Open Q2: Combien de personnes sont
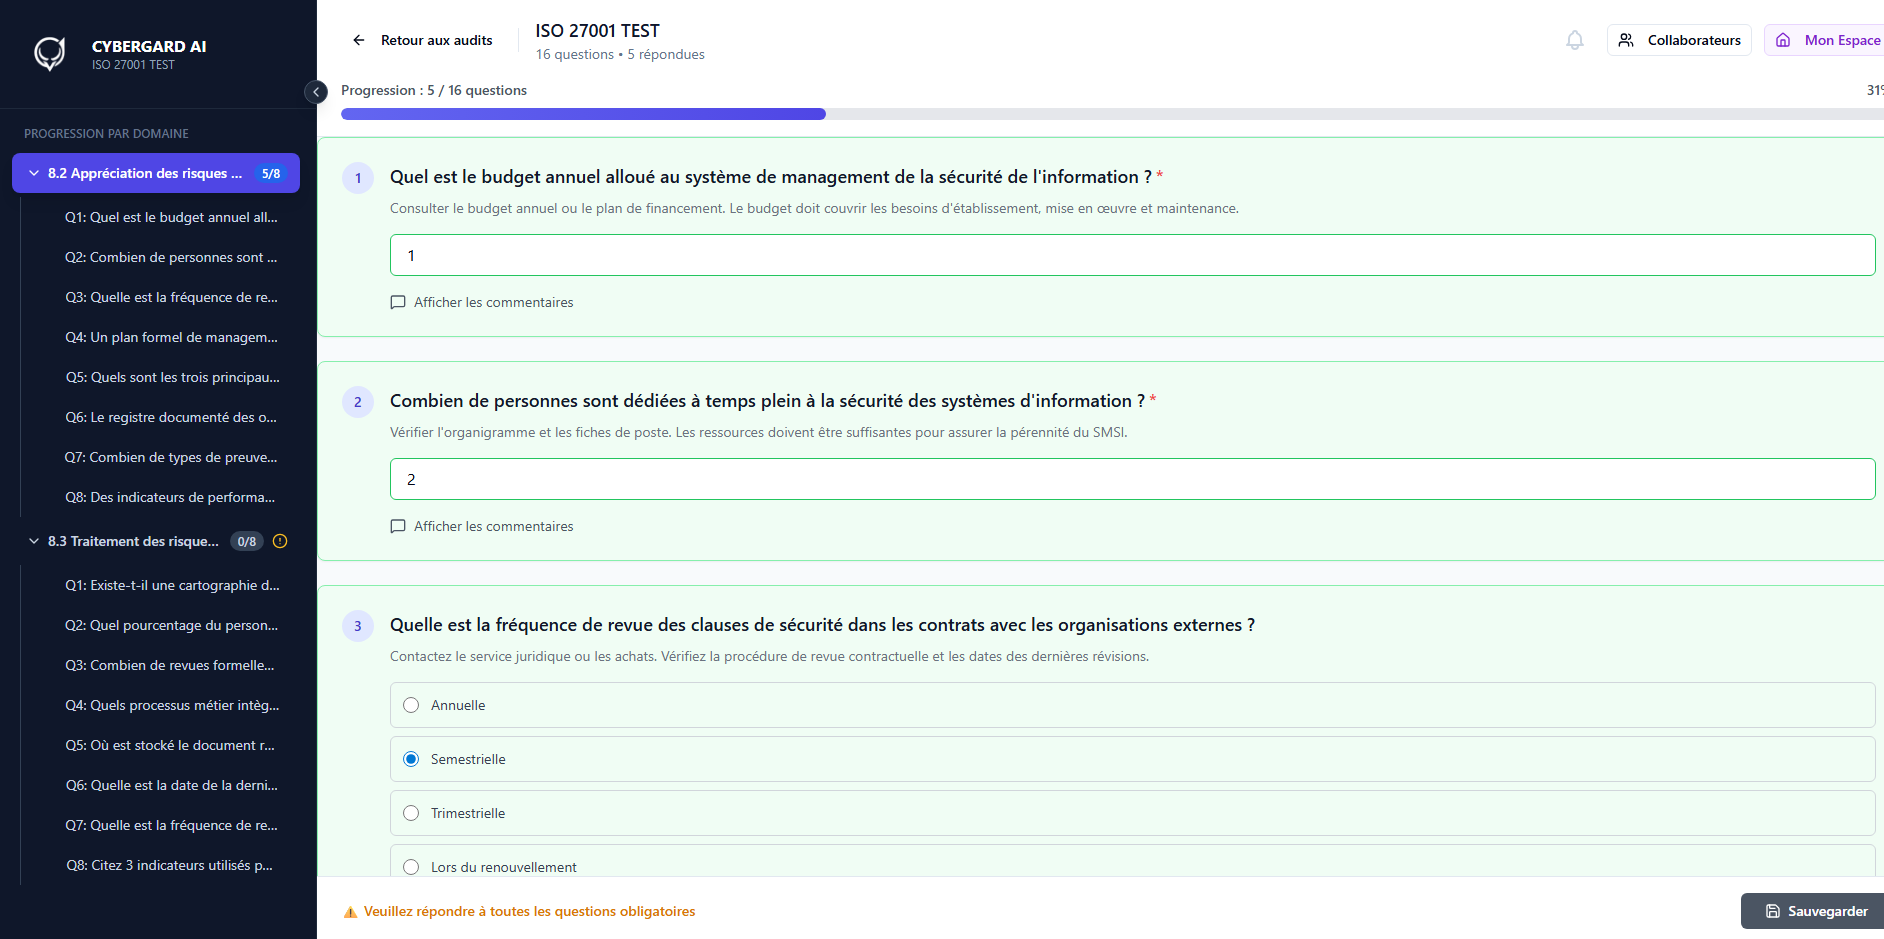The image size is (1884, 939). click(171, 257)
